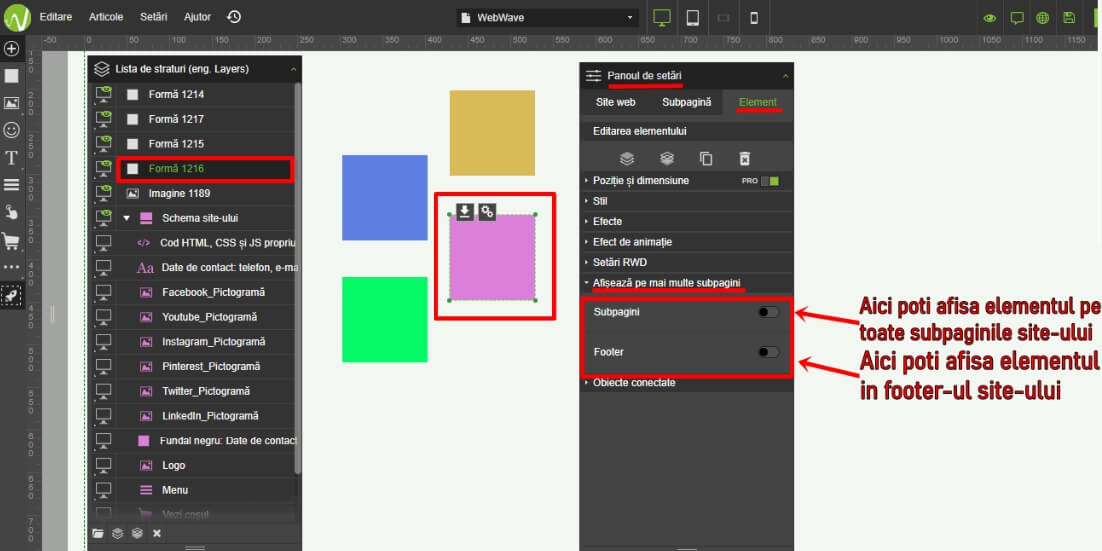1102x551 pixels.
Task: Switch to tablet view icon
Action: click(692, 17)
